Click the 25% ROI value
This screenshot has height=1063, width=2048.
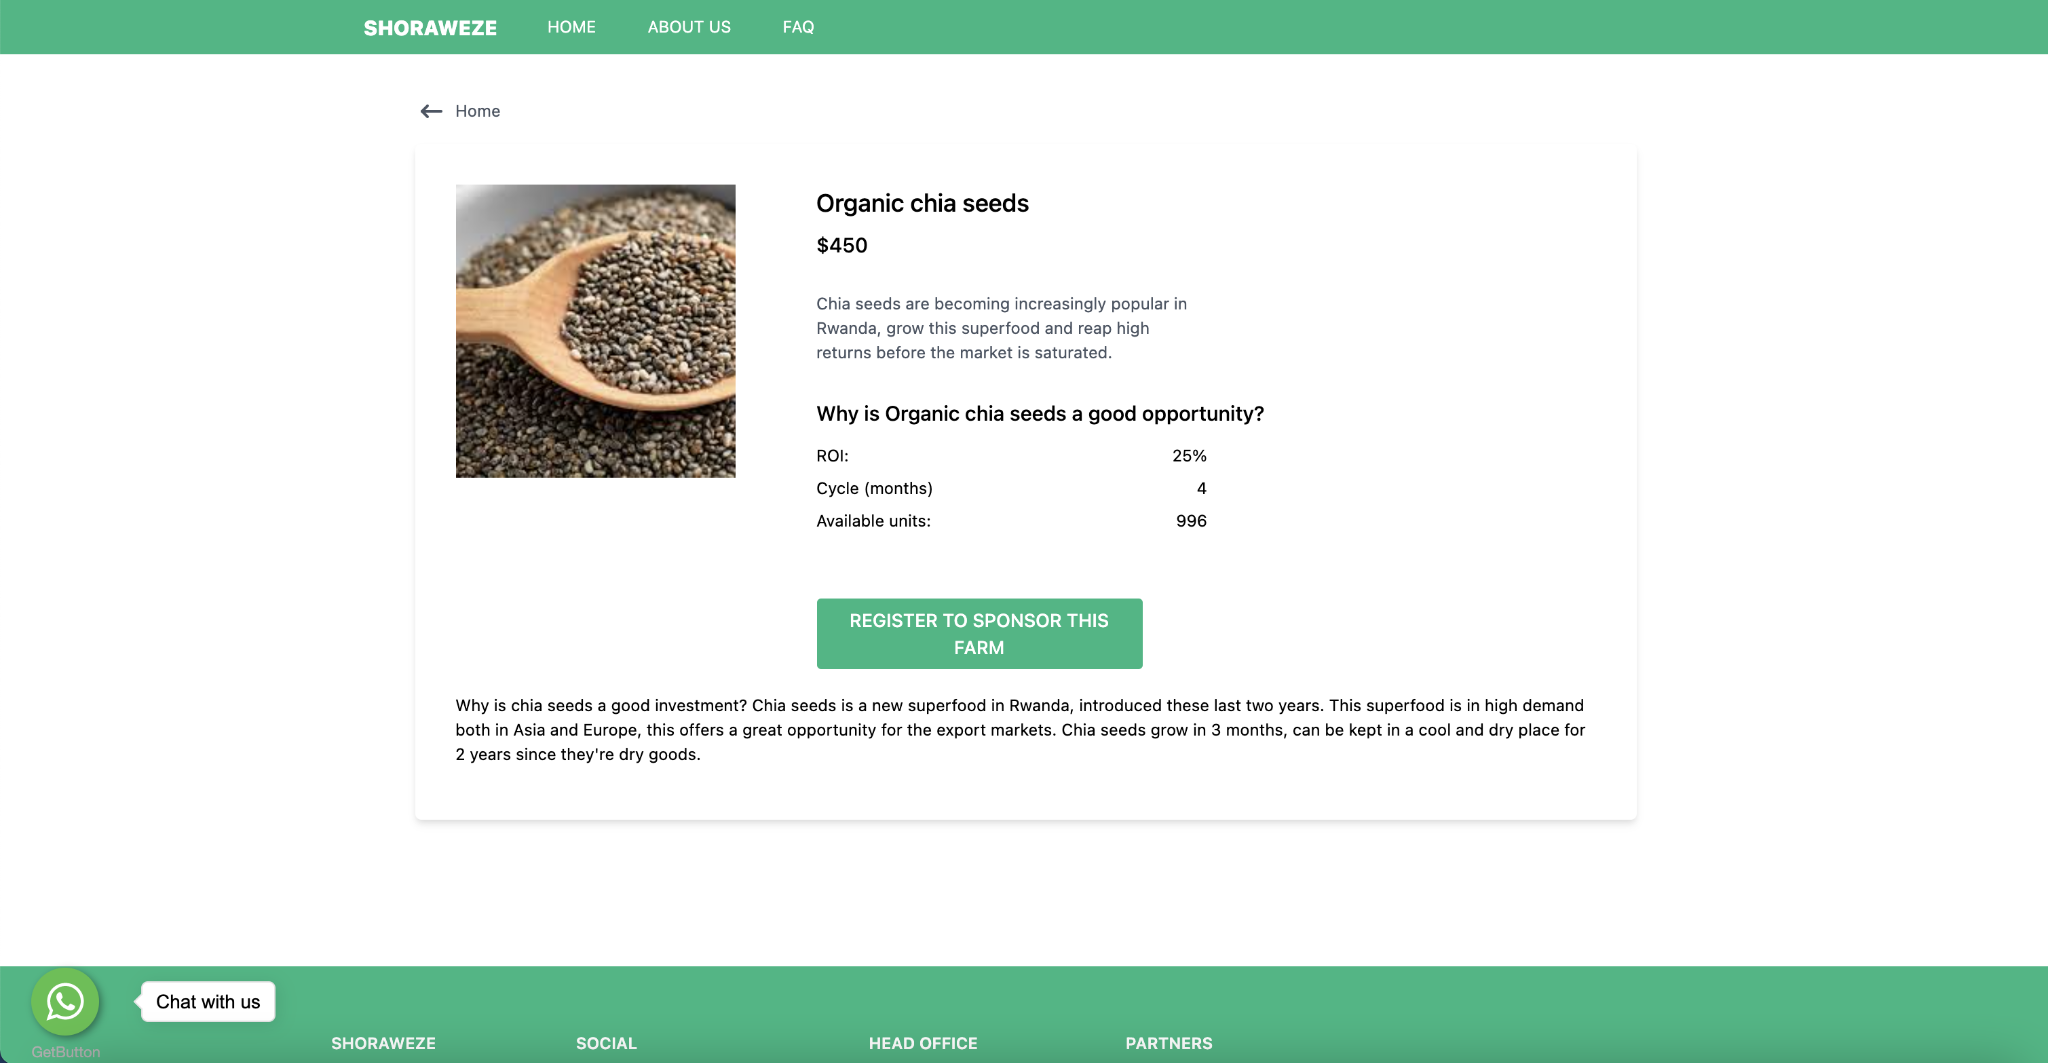point(1189,456)
